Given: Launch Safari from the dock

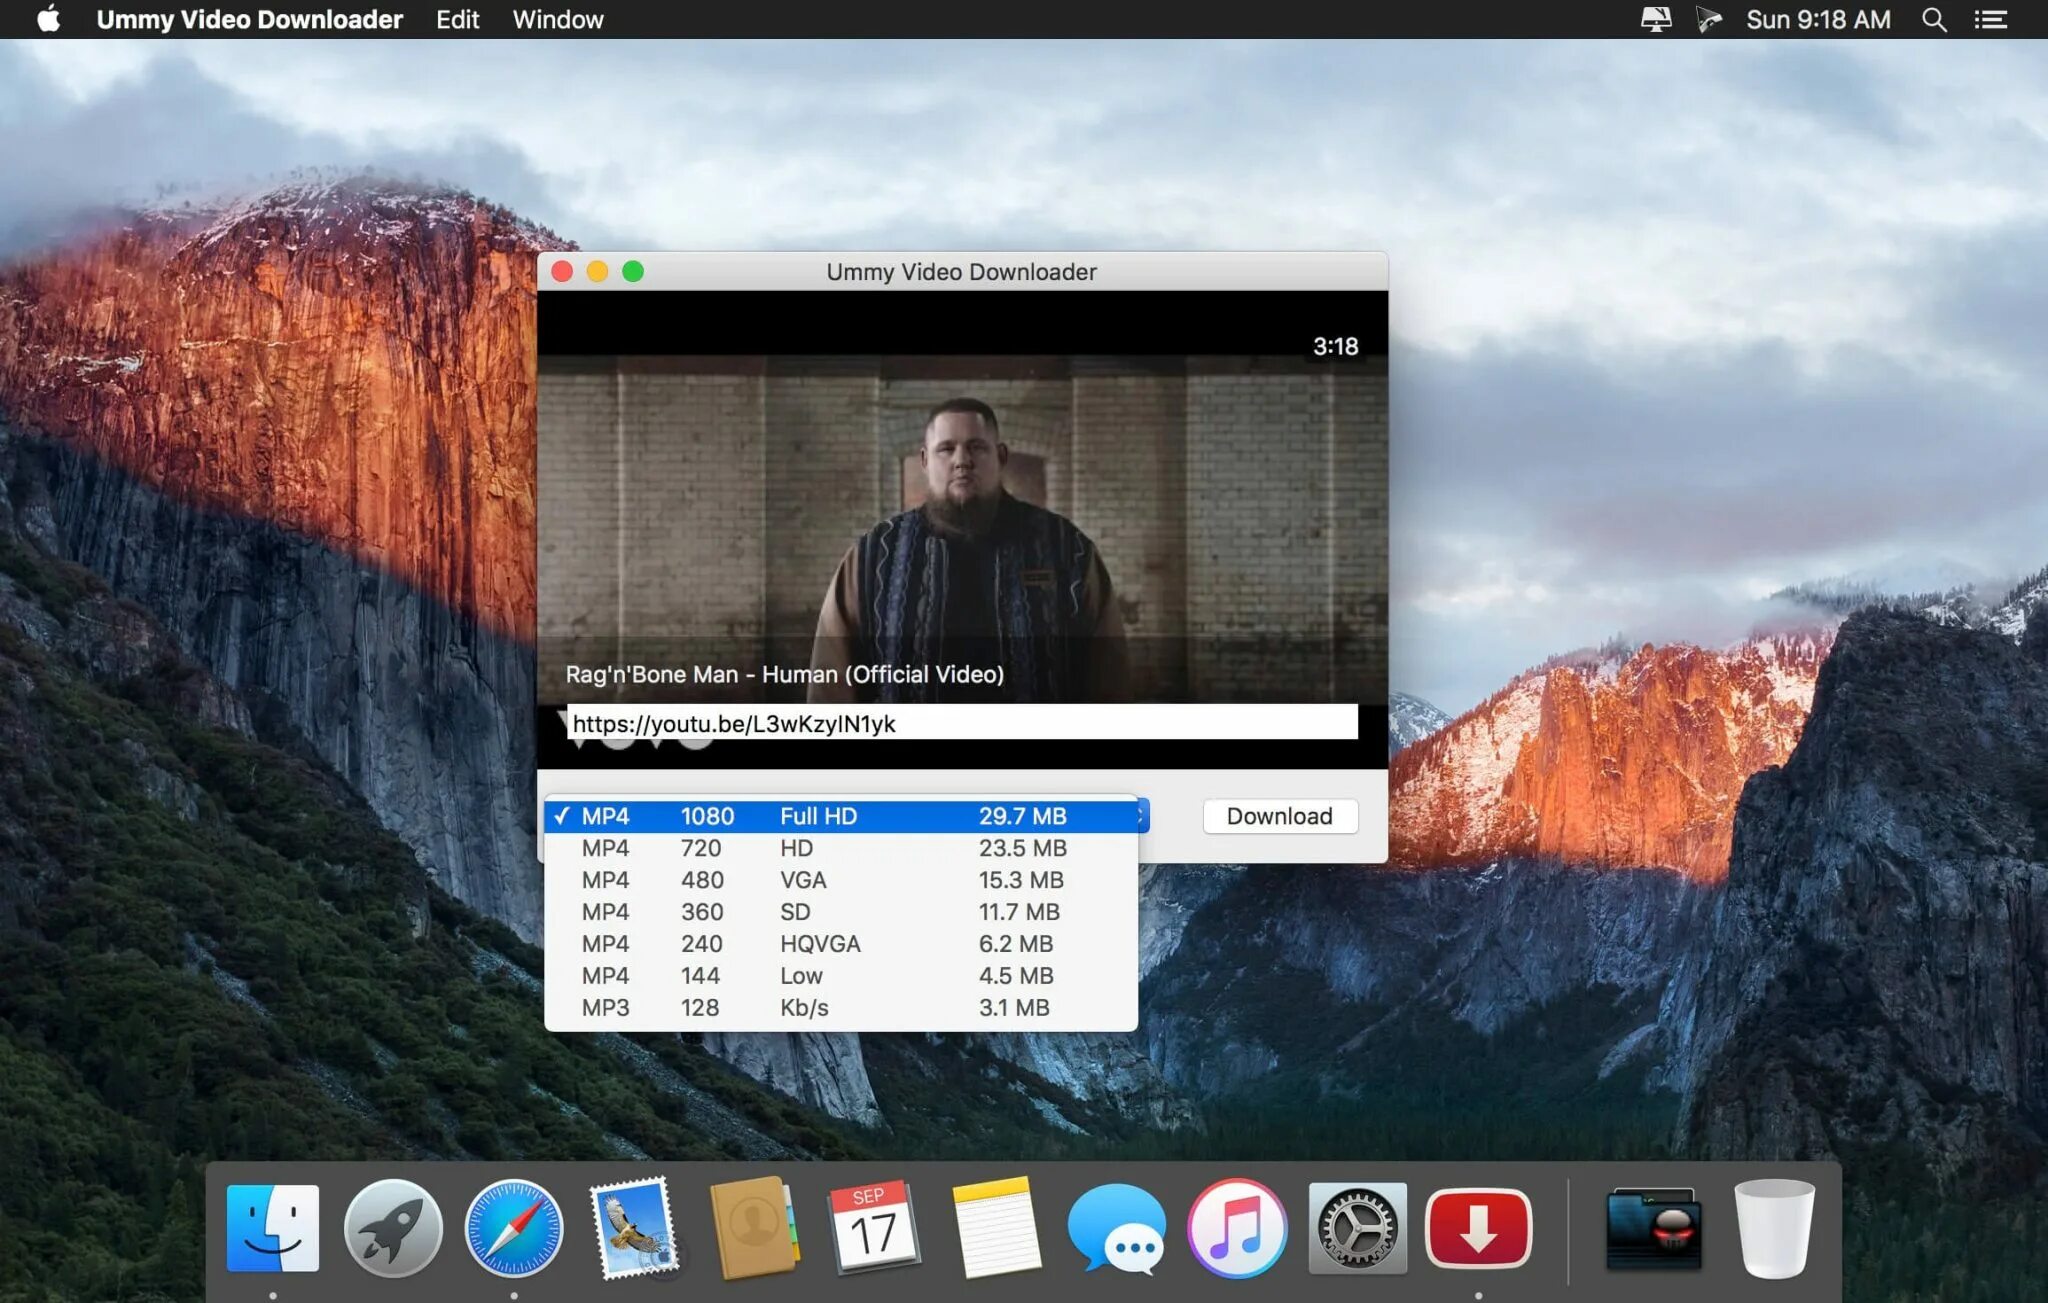Looking at the screenshot, I should pyautogui.click(x=514, y=1228).
